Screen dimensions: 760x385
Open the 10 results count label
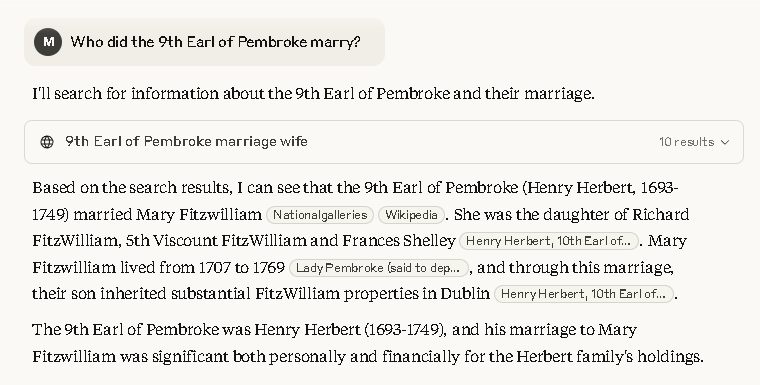click(686, 142)
